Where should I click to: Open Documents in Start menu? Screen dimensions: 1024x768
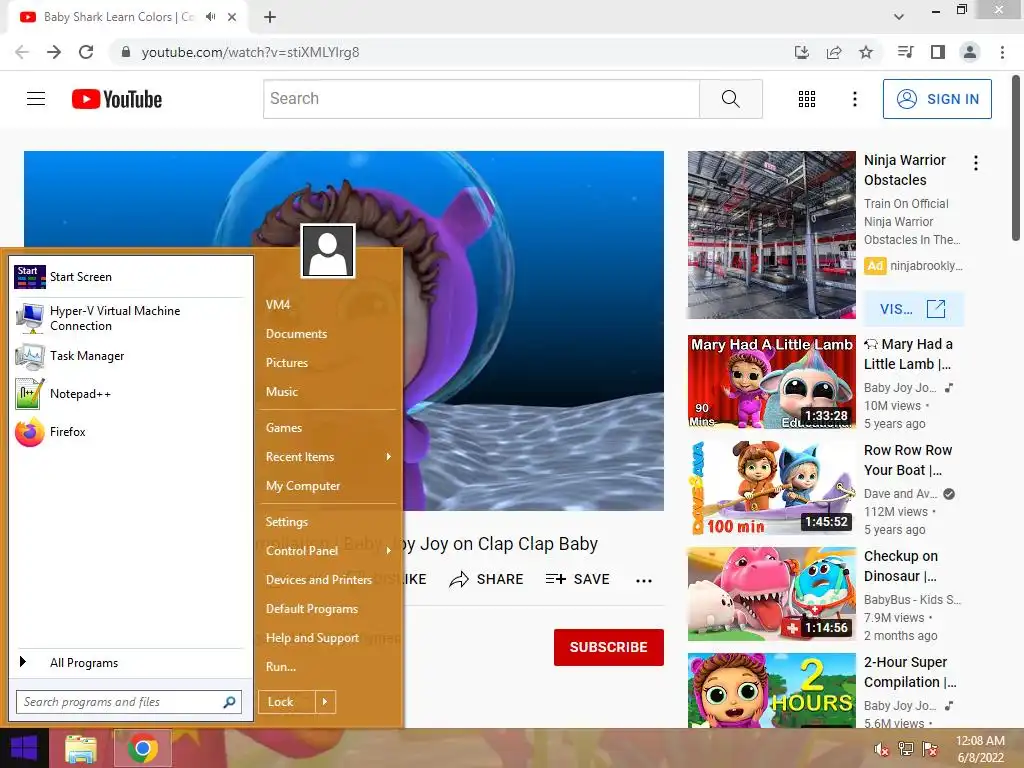click(296, 334)
